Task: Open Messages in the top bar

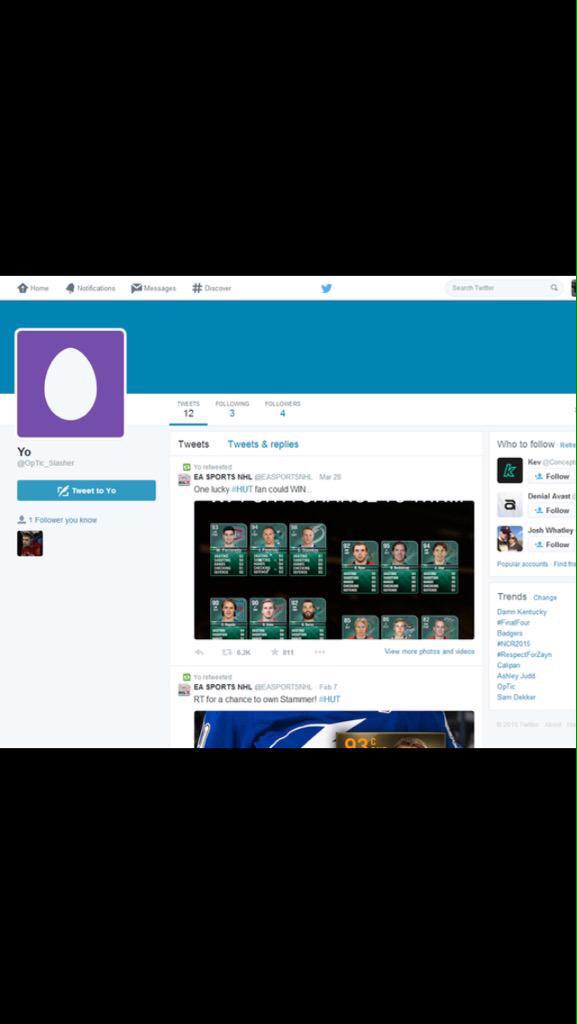Action: pyautogui.click(x=153, y=288)
